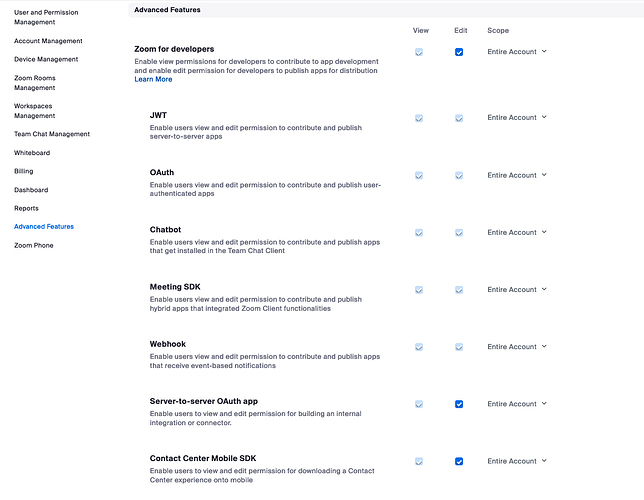Toggle Edit checkbox for Webhook row
Image resolution: width=644 pixels, height=500 pixels.
(x=459, y=347)
